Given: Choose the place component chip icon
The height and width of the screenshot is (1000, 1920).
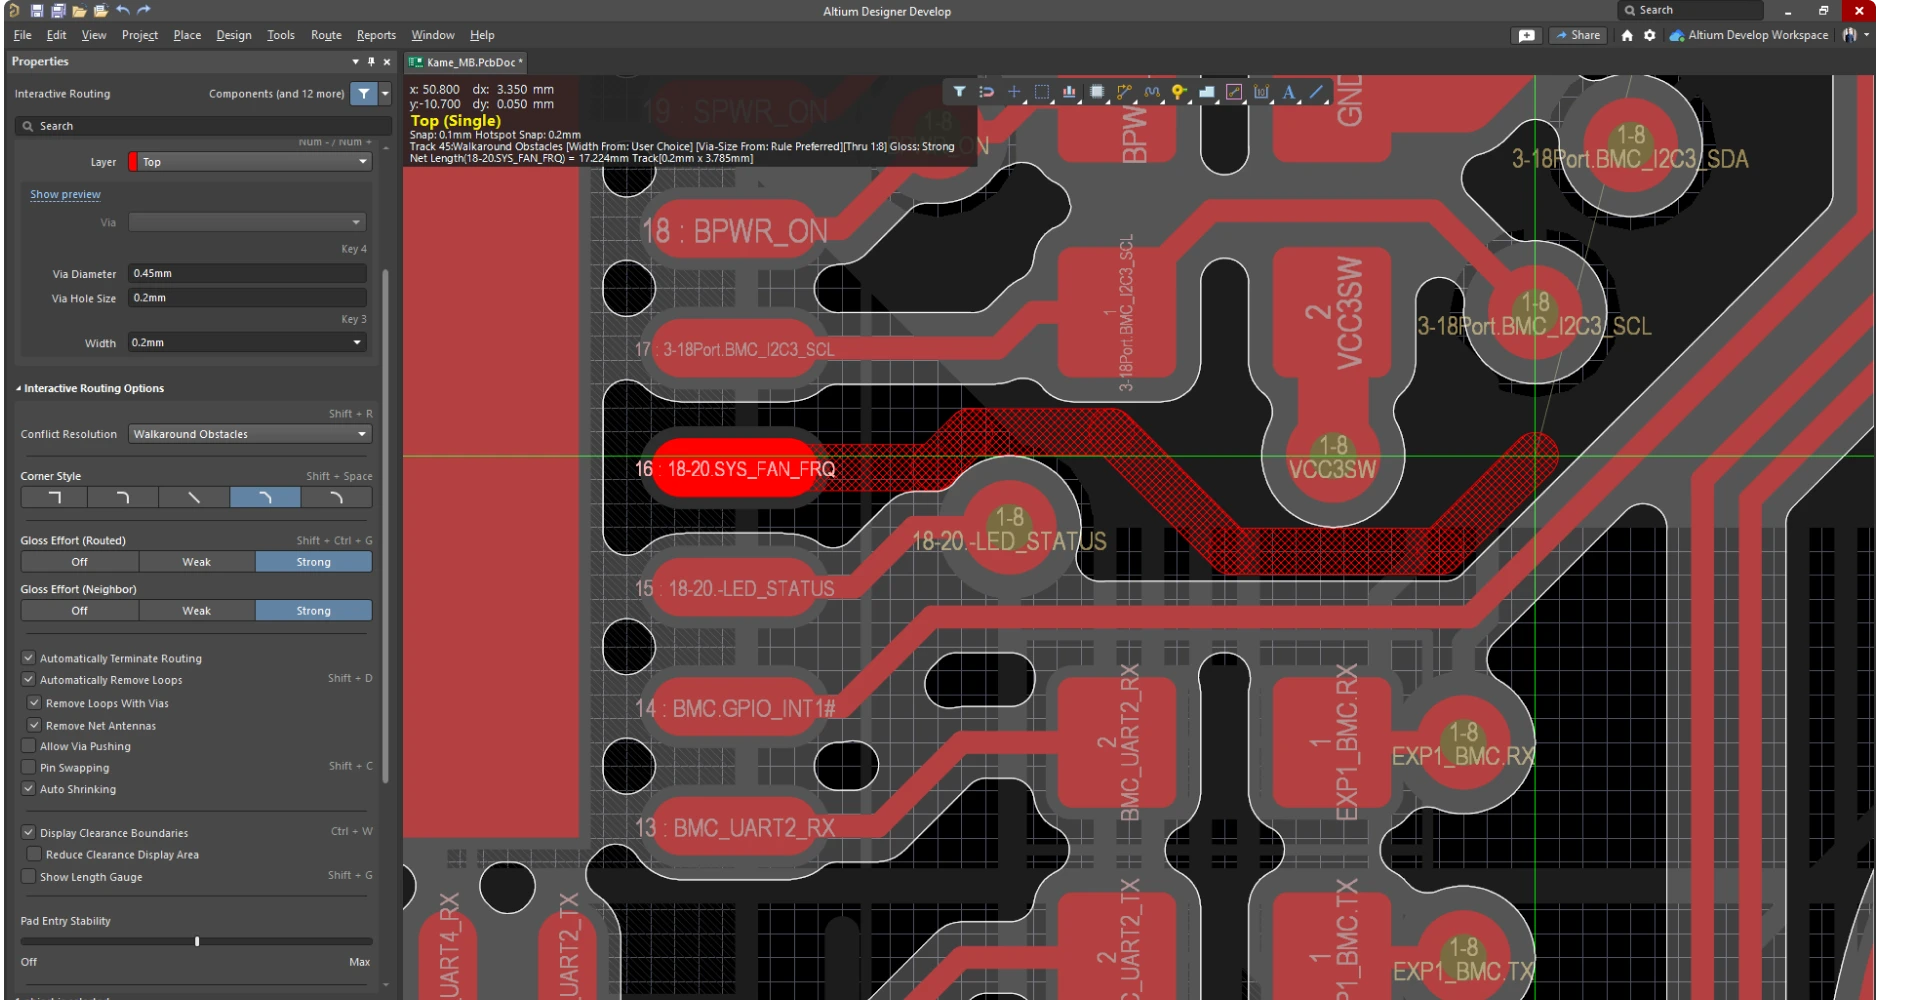Looking at the screenshot, I should [x=1097, y=92].
